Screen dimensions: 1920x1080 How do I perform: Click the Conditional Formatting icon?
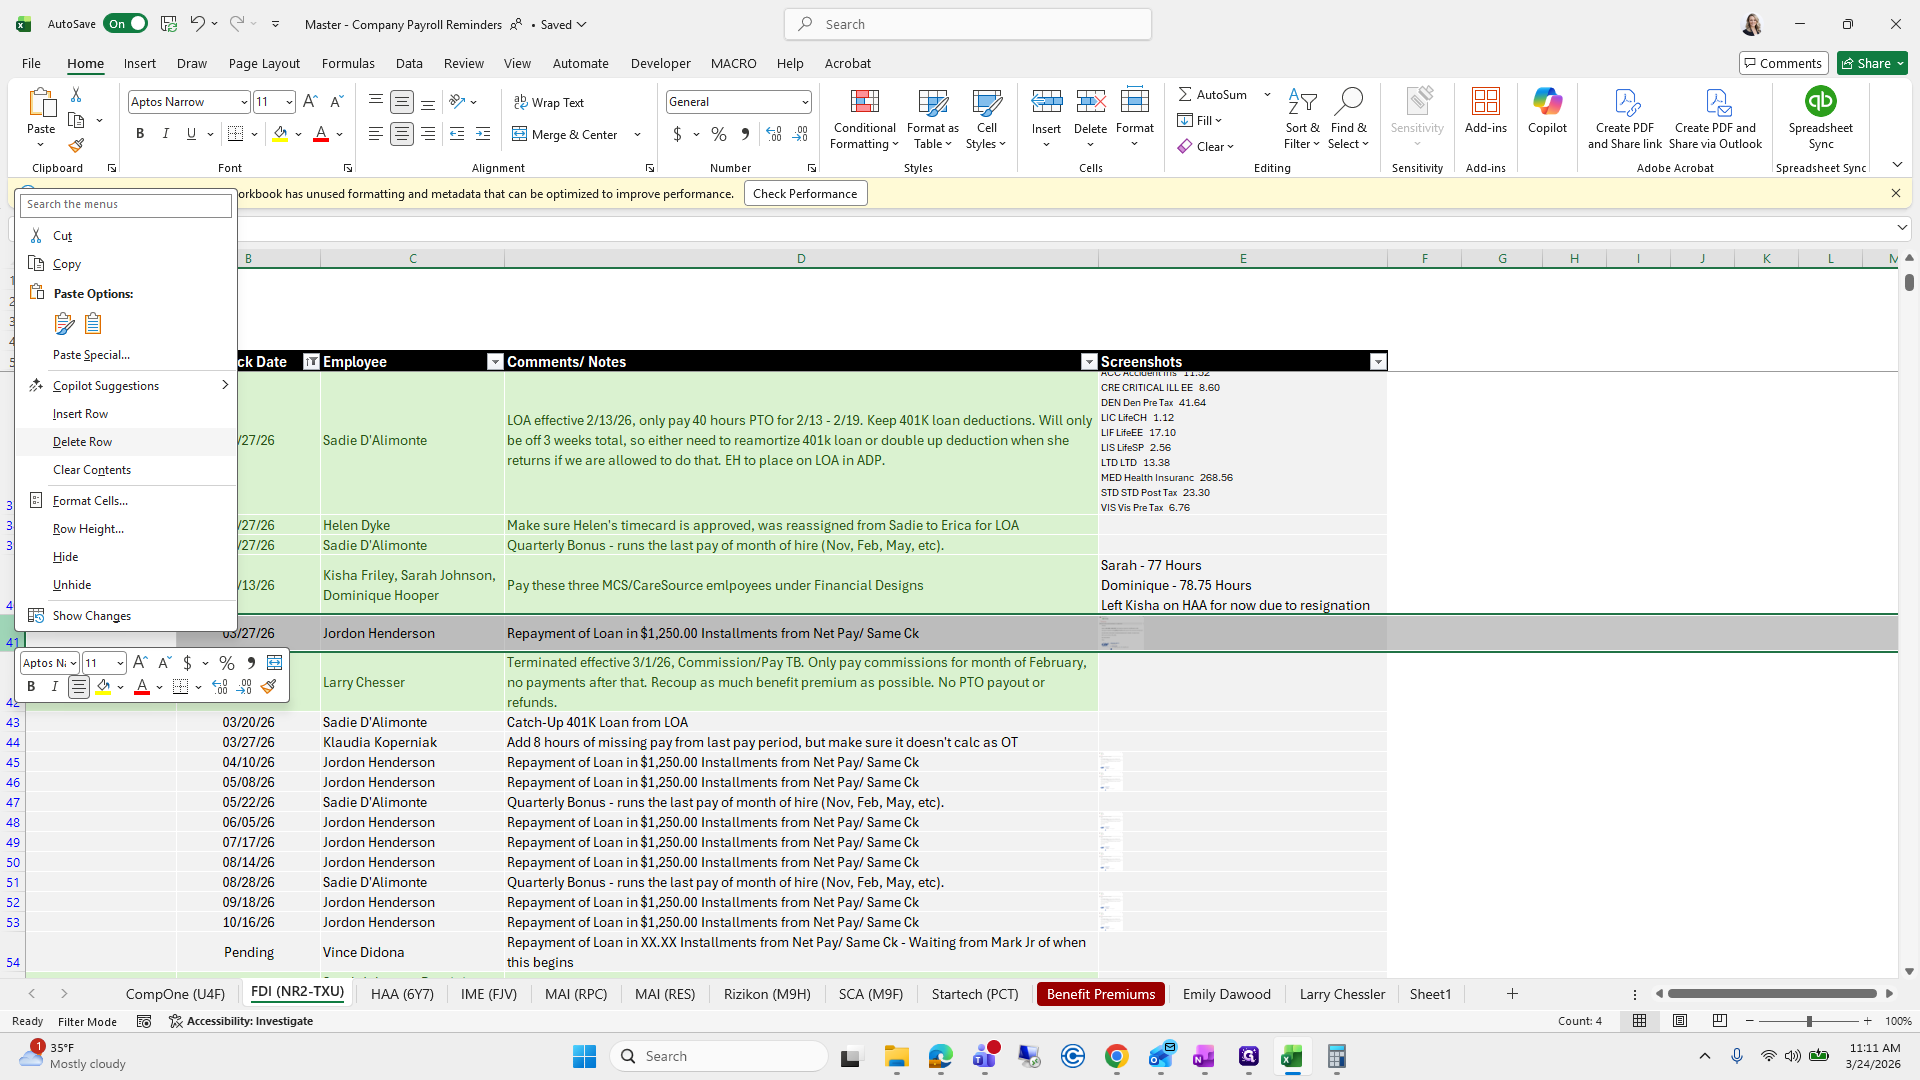pyautogui.click(x=864, y=102)
